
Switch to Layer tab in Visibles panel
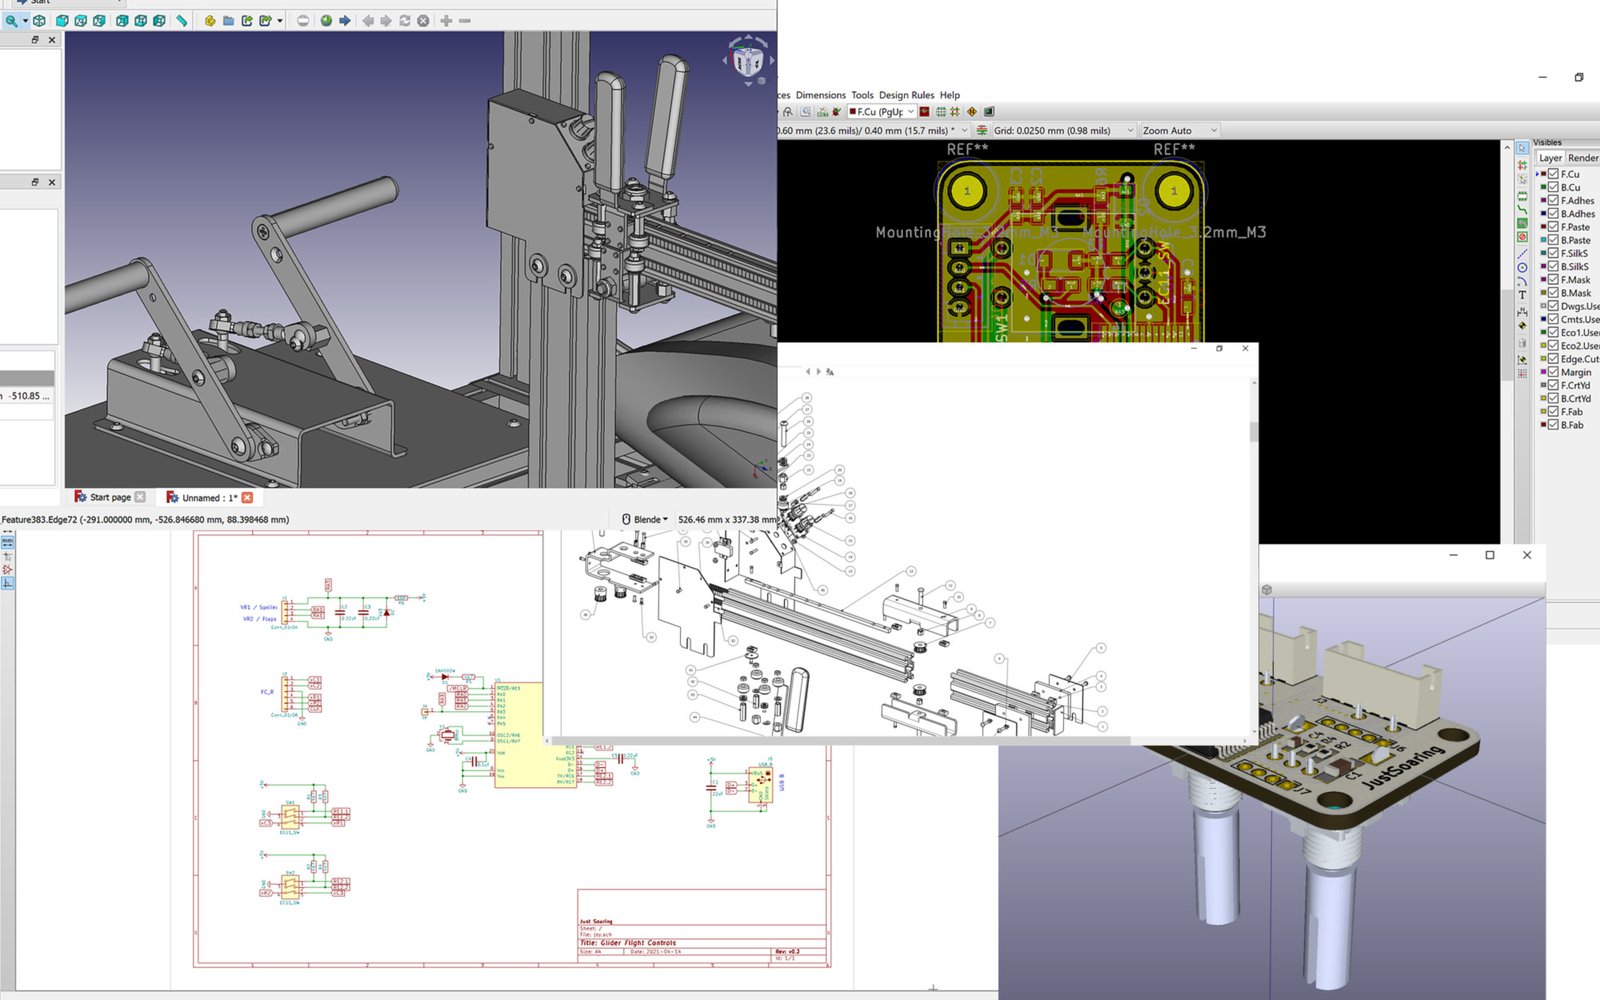pyautogui.click(x=1550, y=158)
